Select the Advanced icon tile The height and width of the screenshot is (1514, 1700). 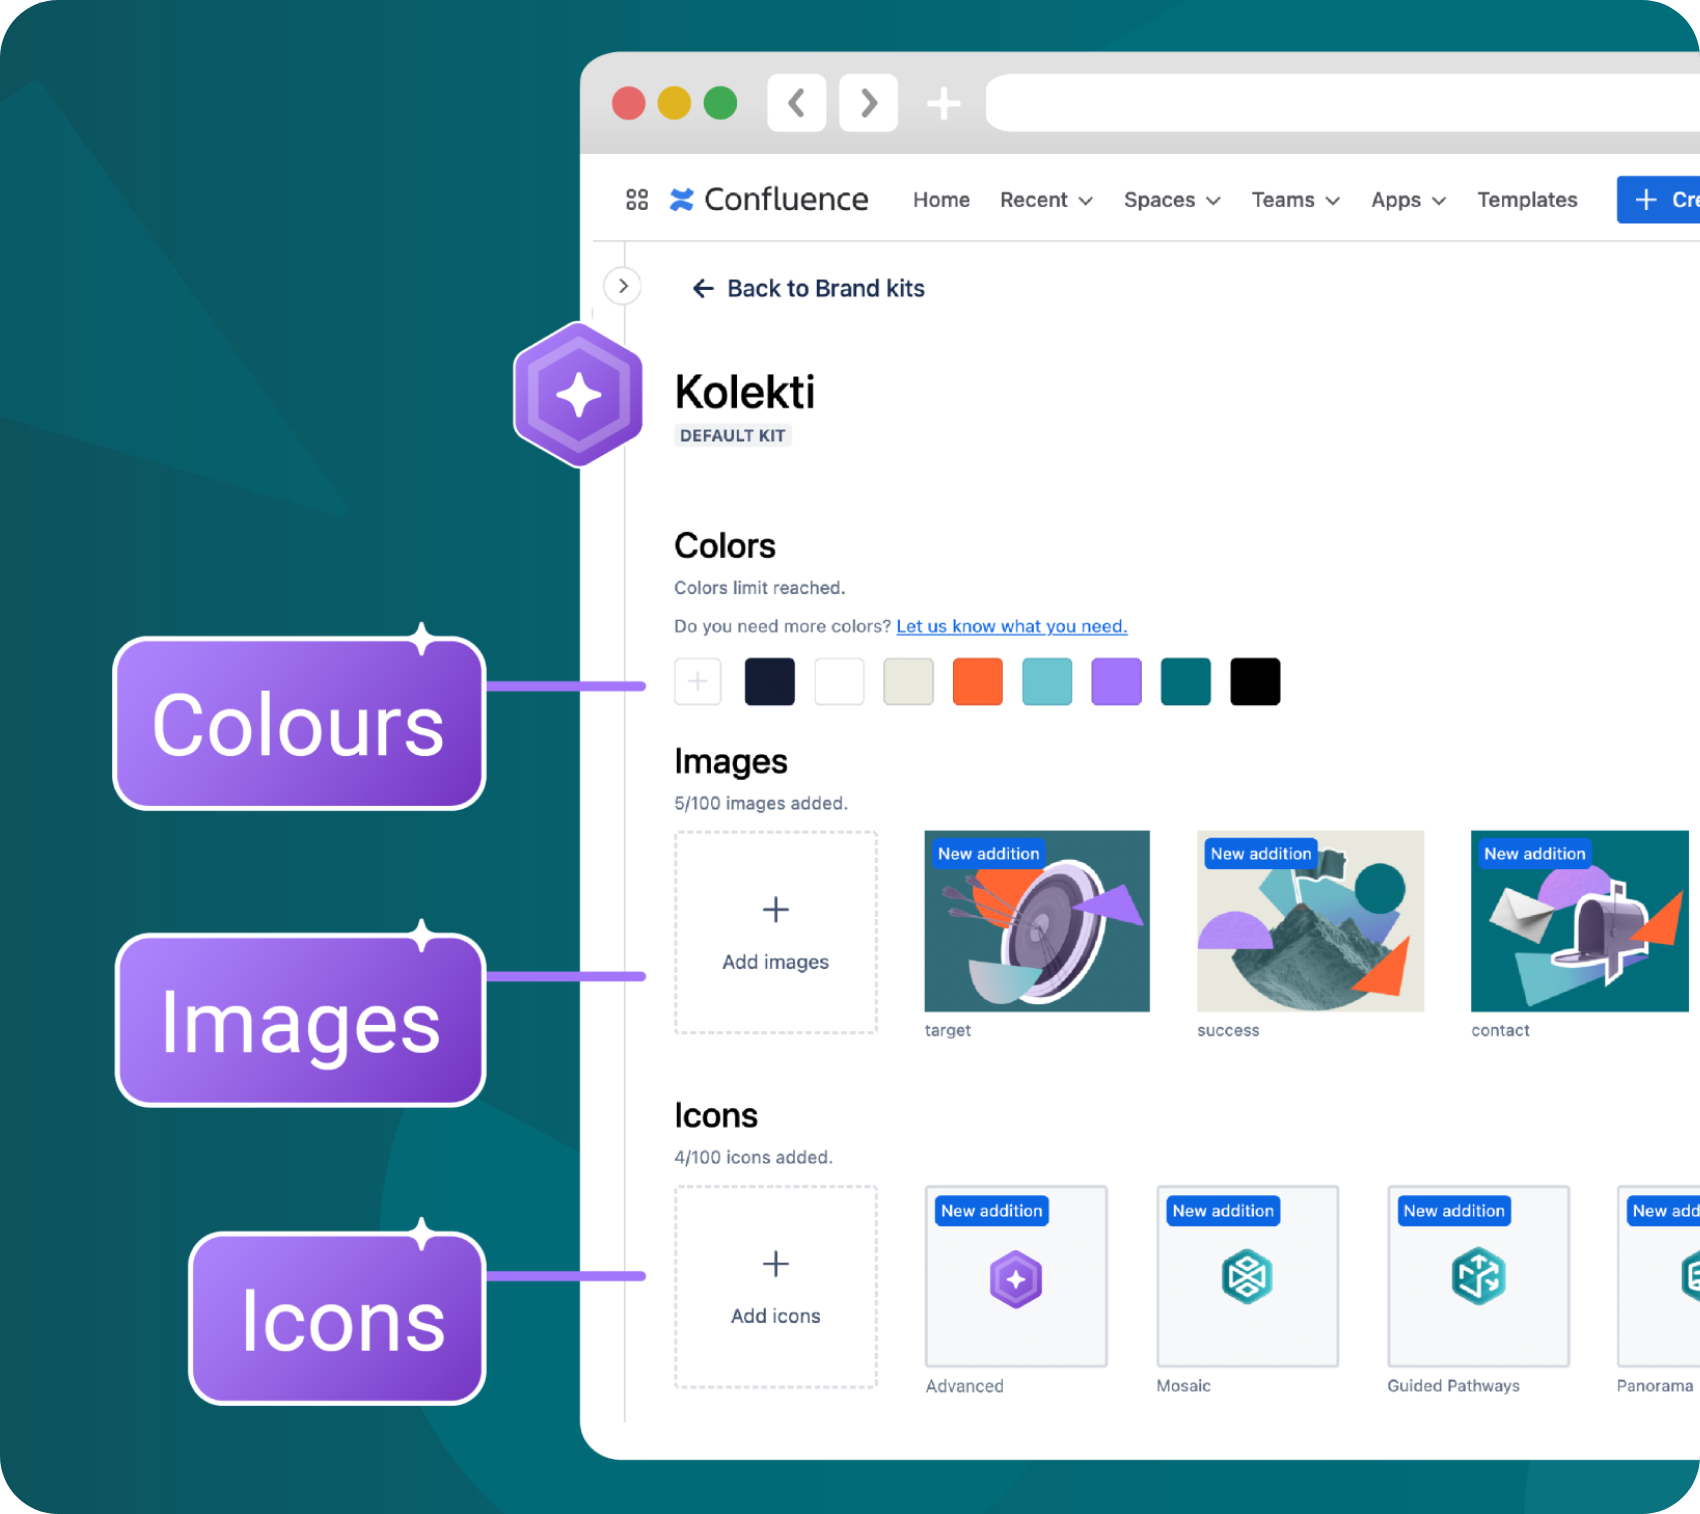pos(1016,1276)
